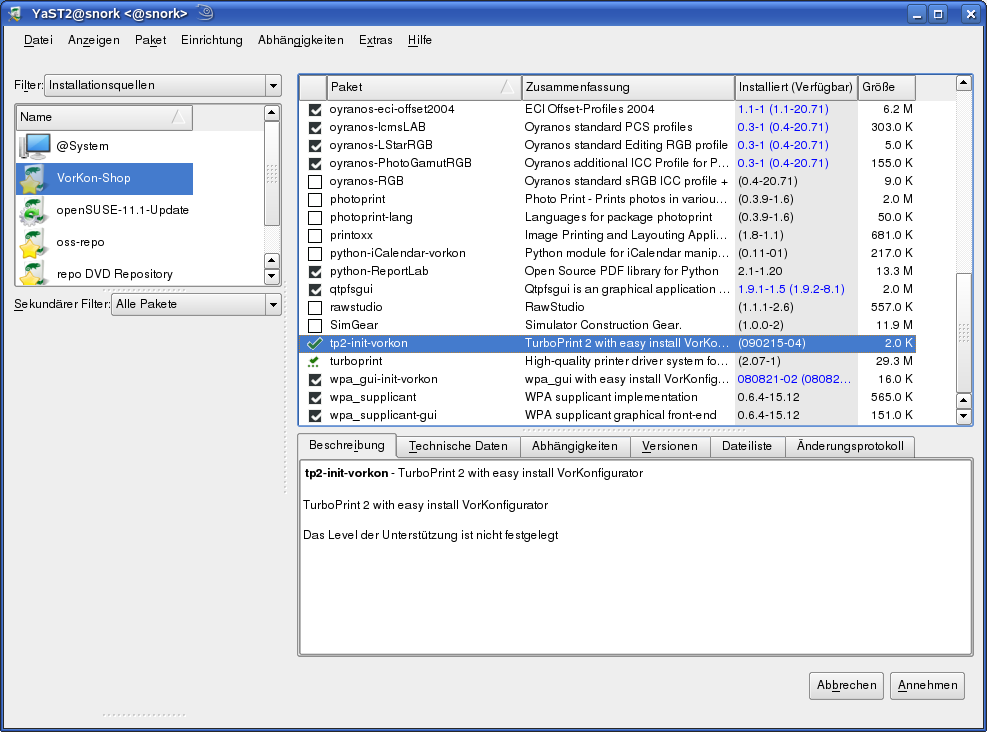The image size is (987, 732).
Task: Click the package list scrollbar bottom down arrow
Action: (964, 417)
